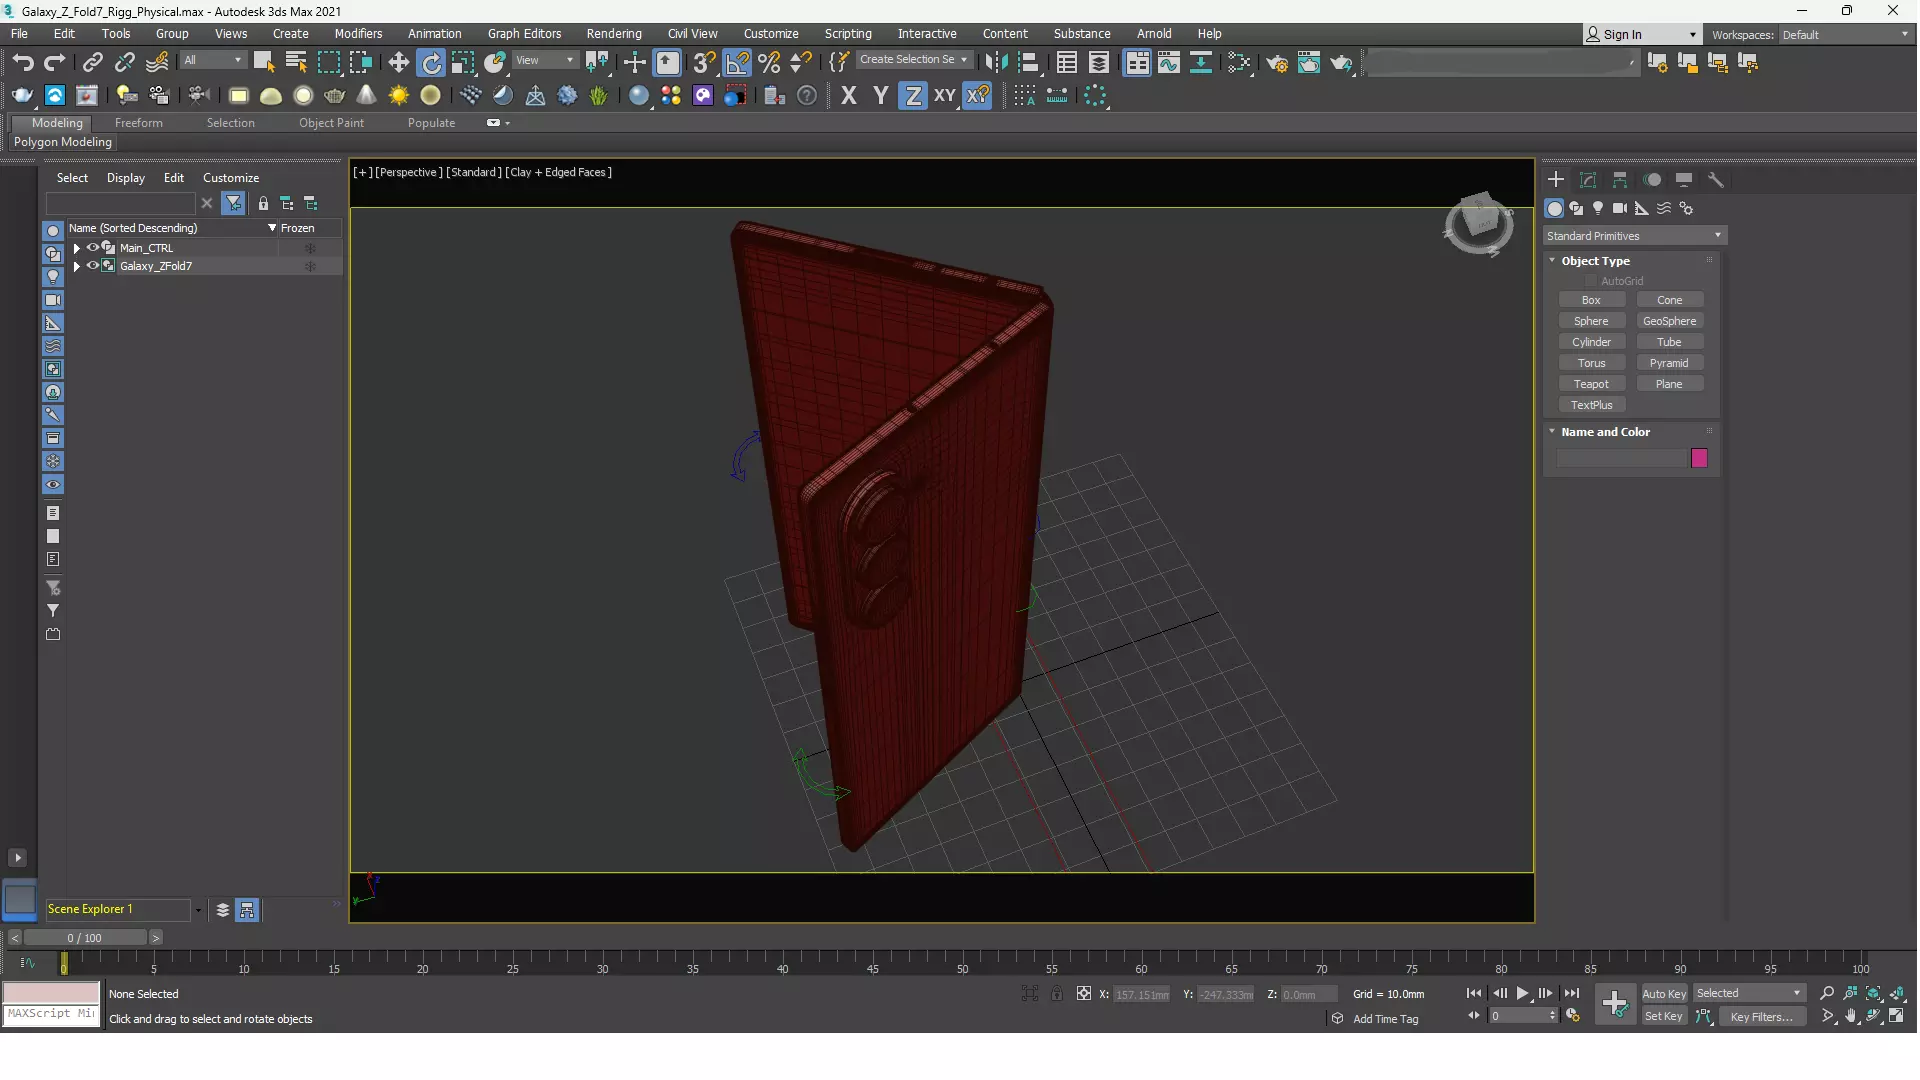Select the Move tool in main toolbar
This screenshot has height=1080, width=1920.
398,63
